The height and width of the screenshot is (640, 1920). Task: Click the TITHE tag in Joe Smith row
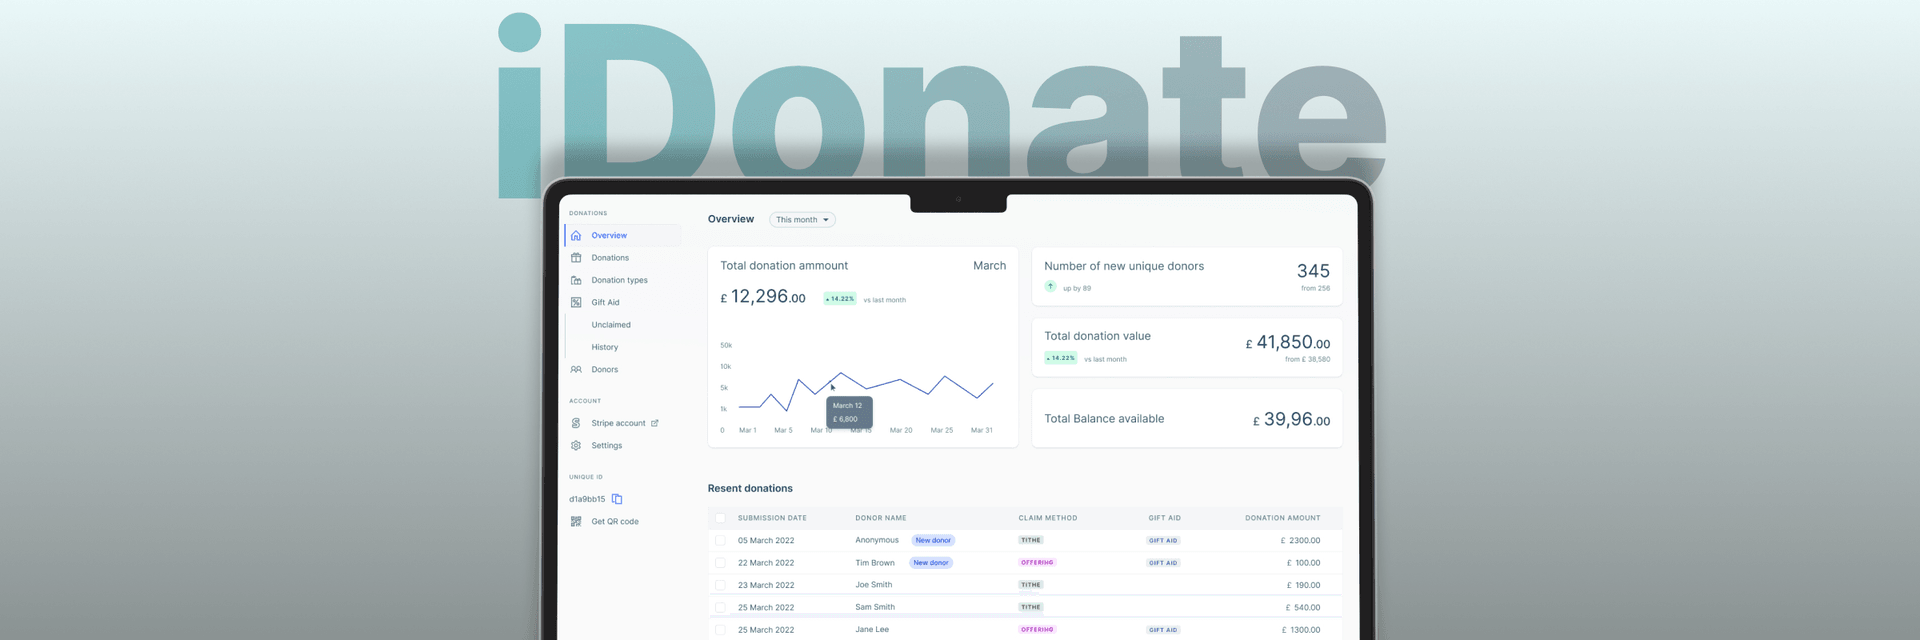(x=1031, y=585)
